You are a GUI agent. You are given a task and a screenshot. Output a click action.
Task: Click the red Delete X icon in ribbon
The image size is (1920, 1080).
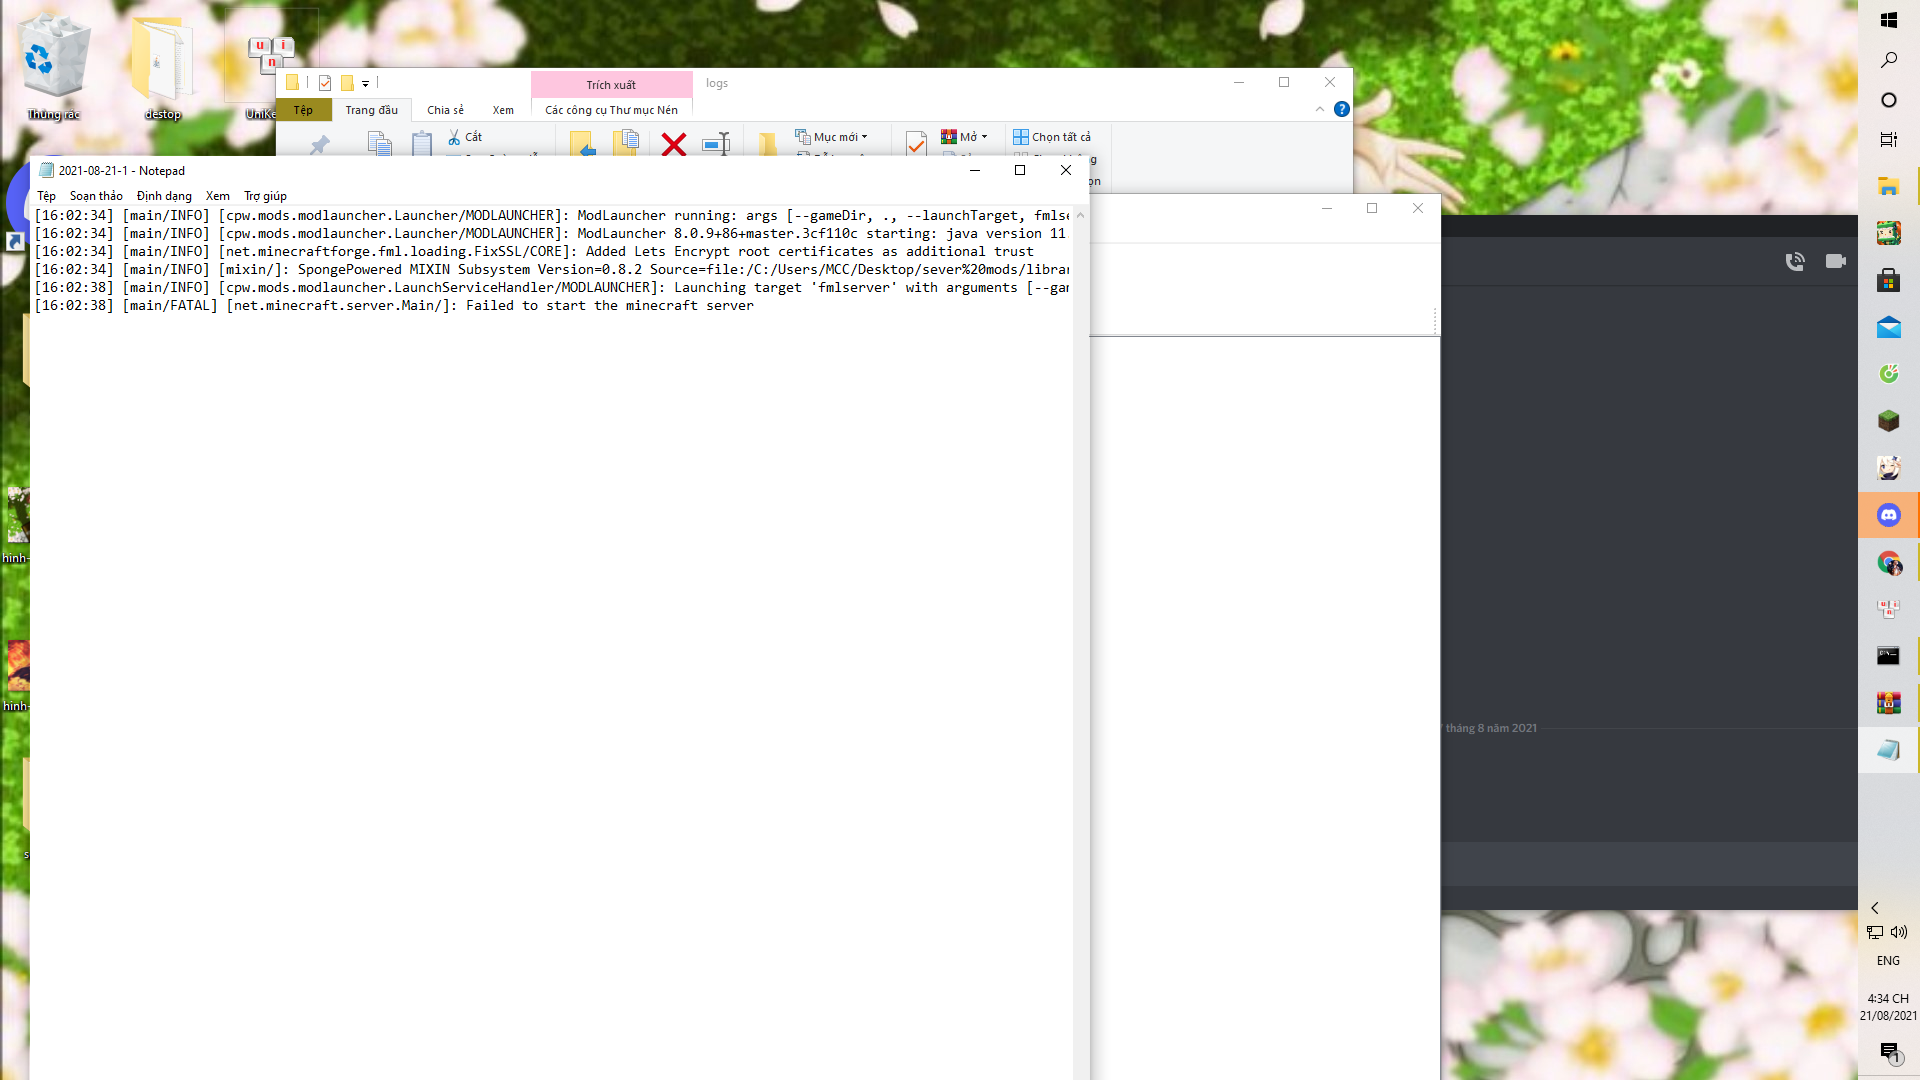(674, 144)
